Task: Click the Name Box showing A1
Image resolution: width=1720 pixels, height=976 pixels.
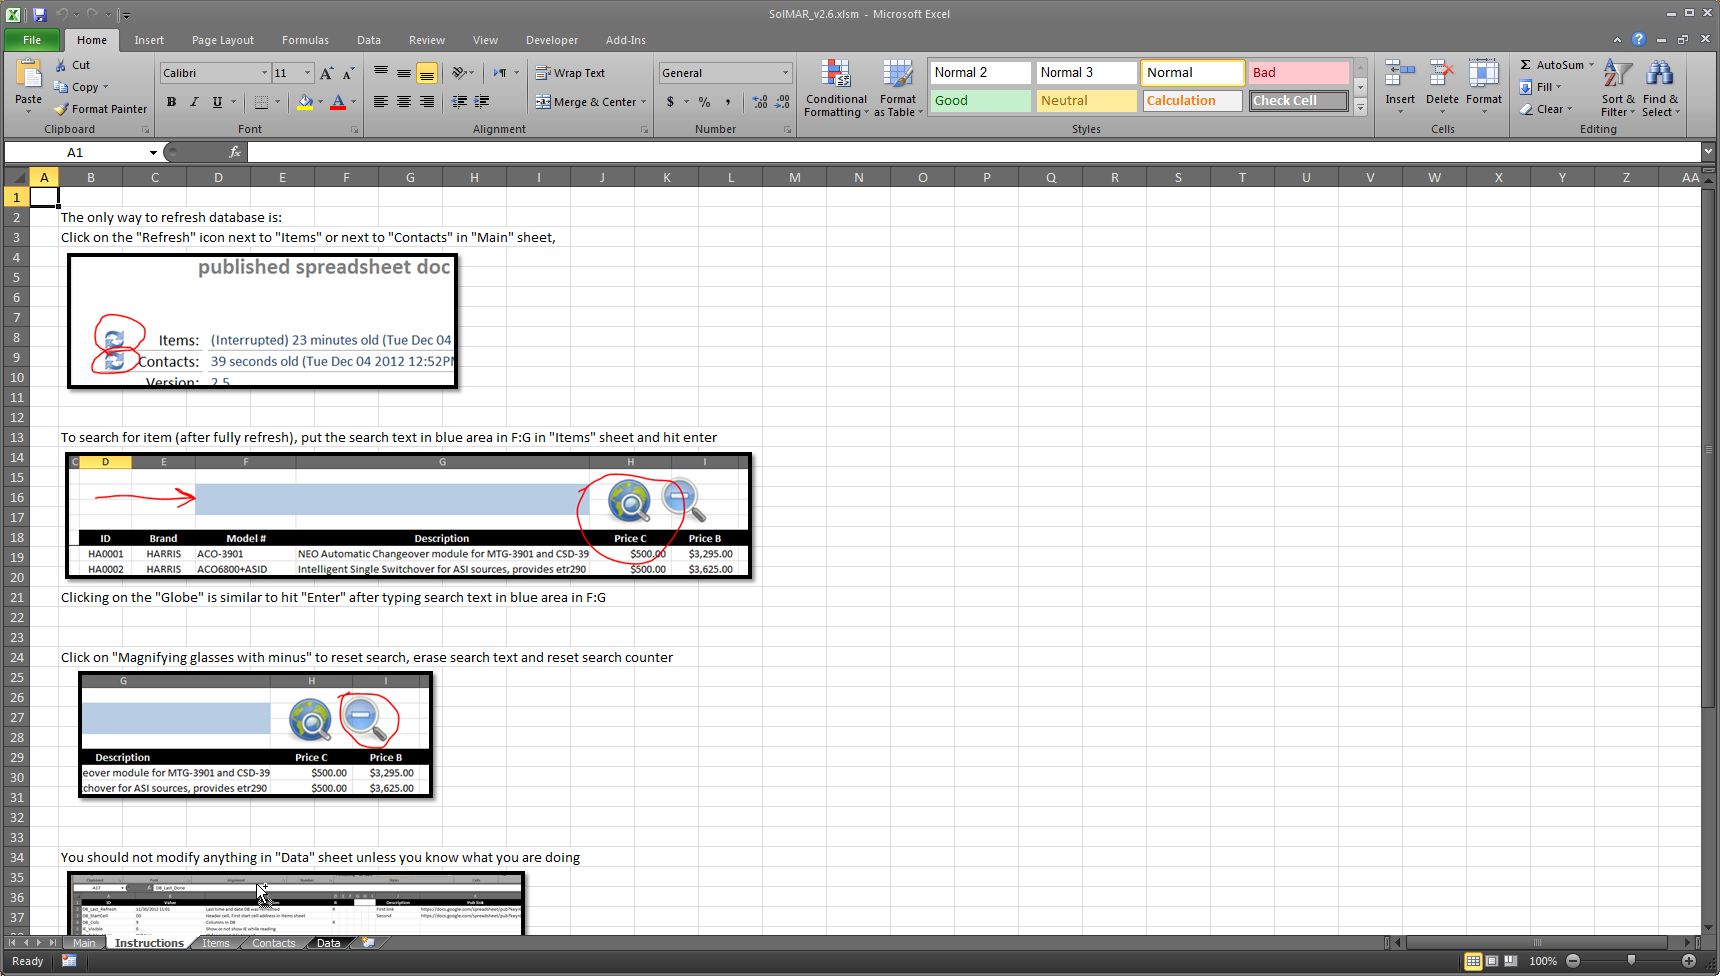Action: (75, 152)
